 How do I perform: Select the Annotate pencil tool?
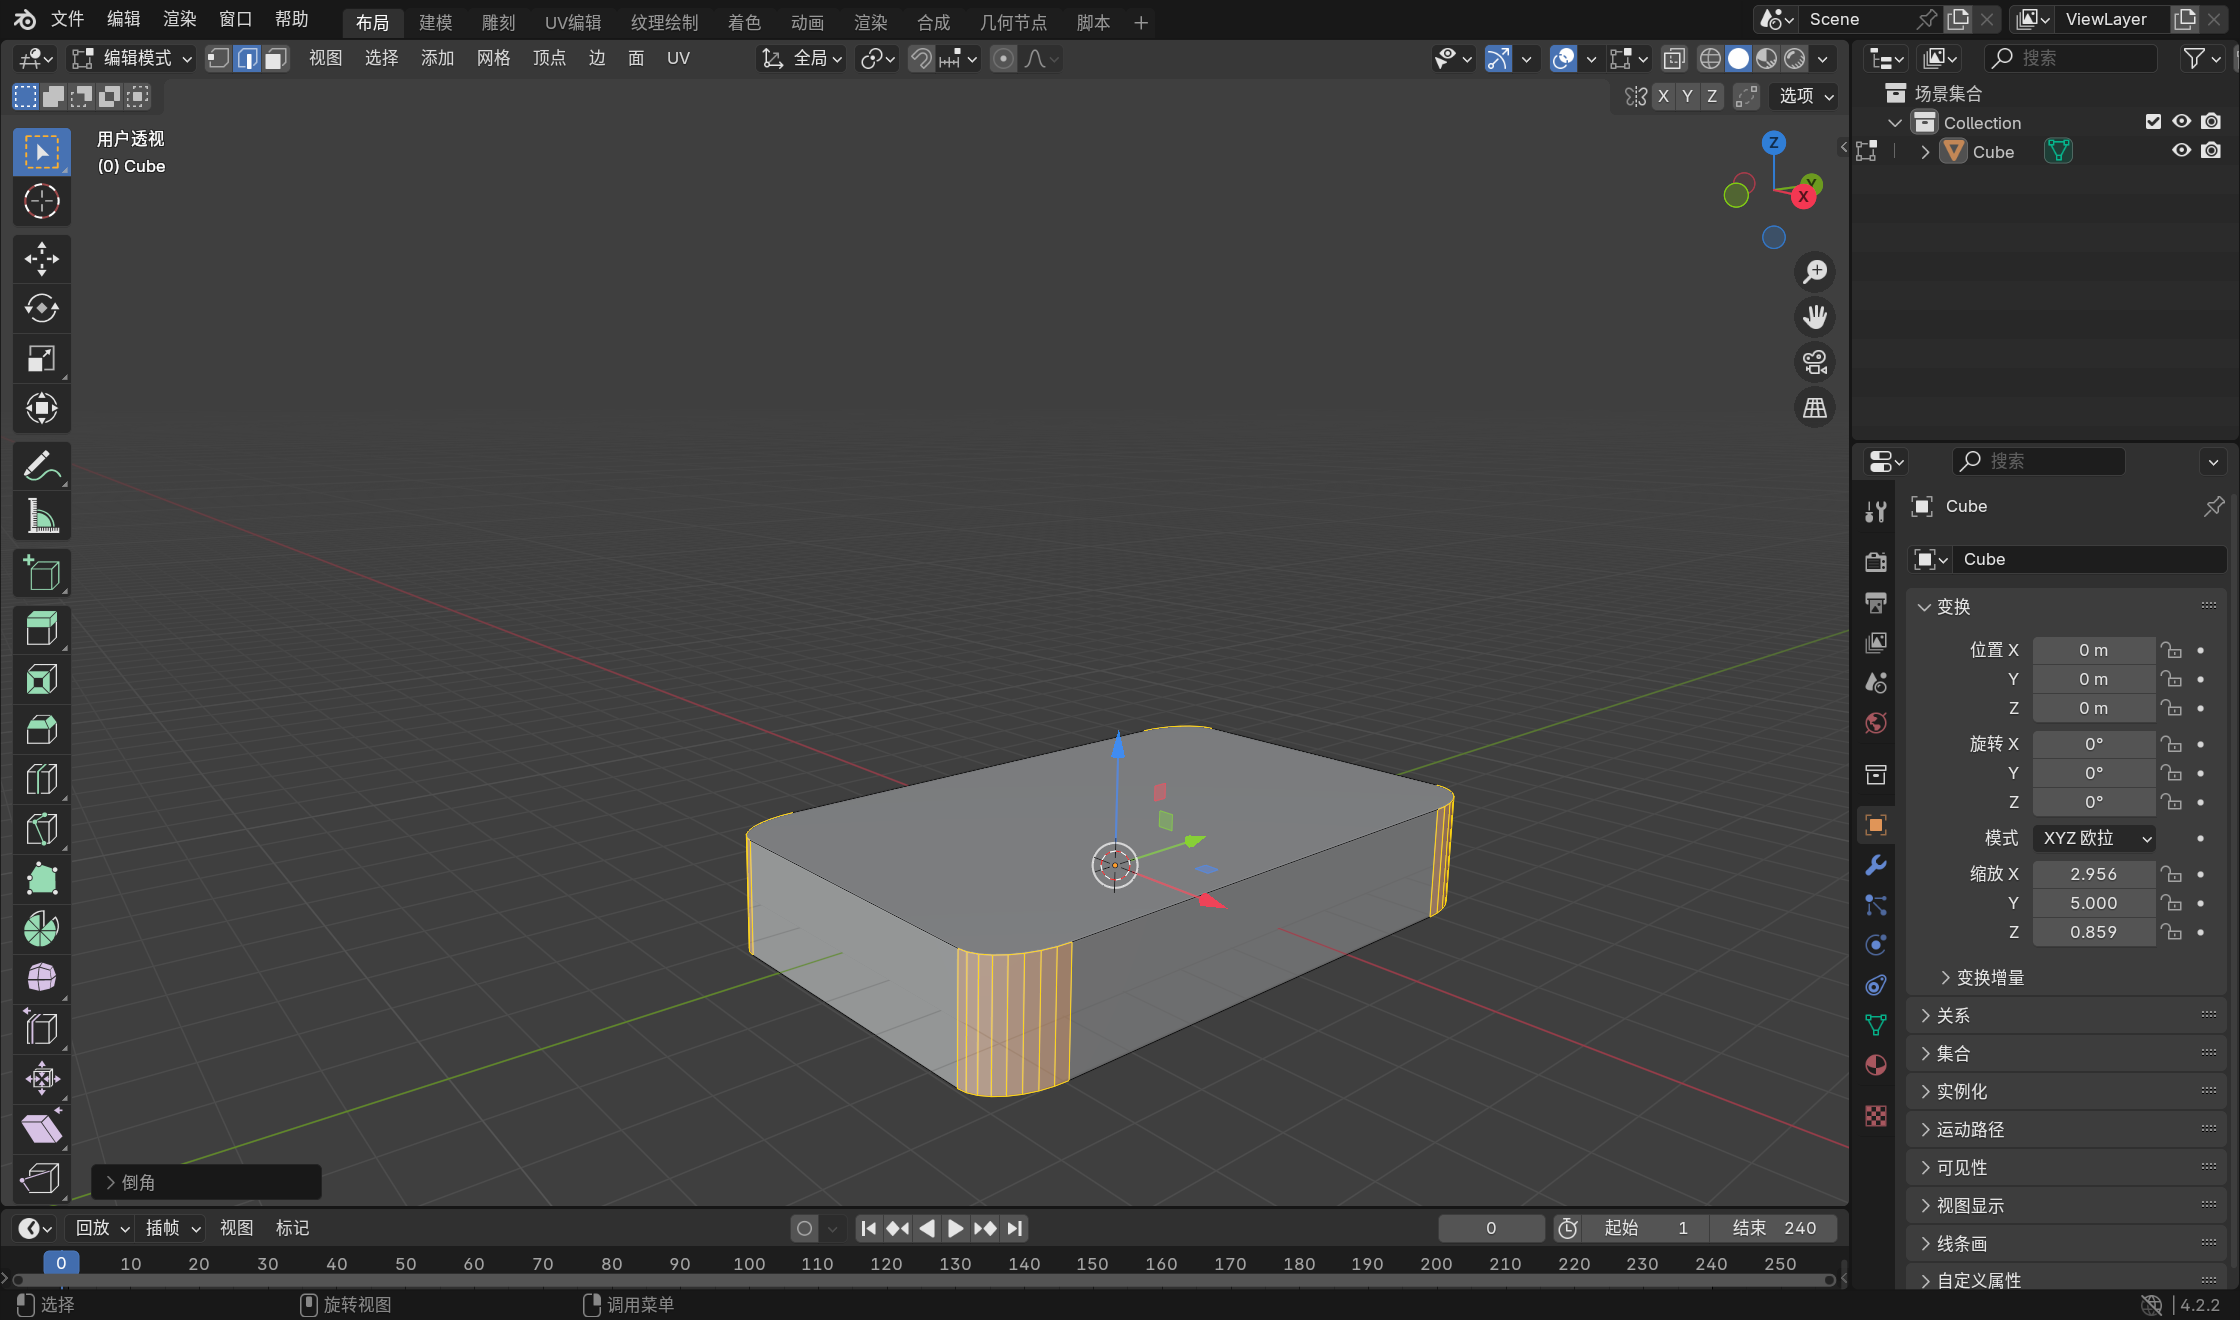tap(41, 466)
